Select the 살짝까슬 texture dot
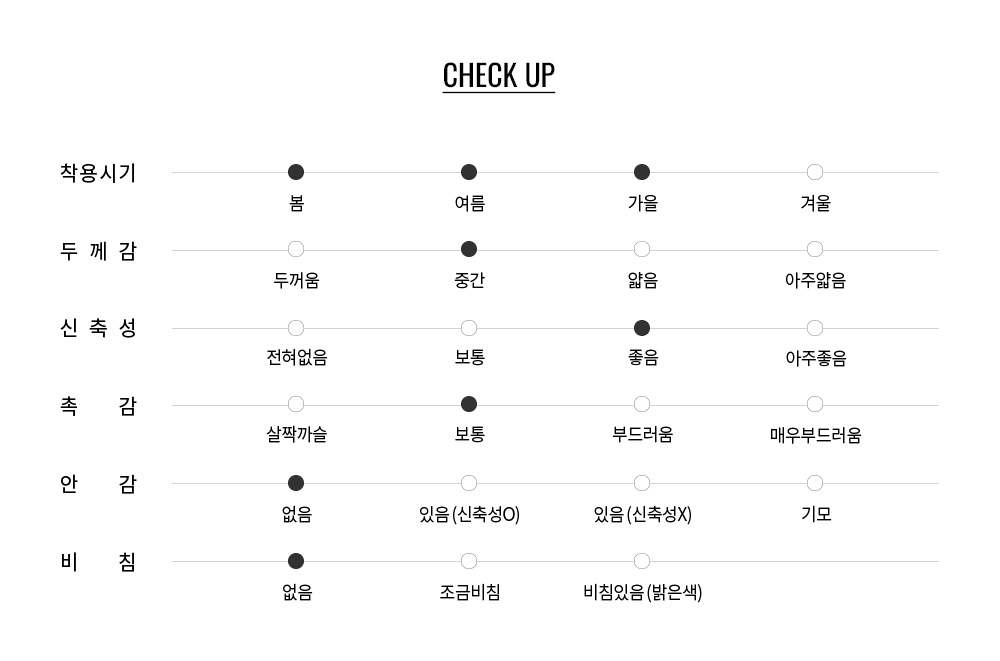 (296, 404)
